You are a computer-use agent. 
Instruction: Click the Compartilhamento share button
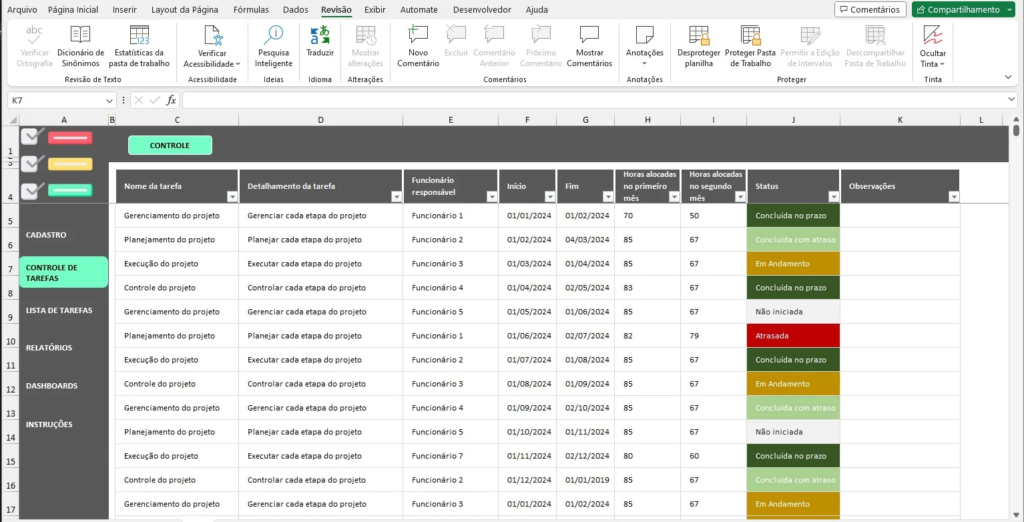[x=957, y=9]
